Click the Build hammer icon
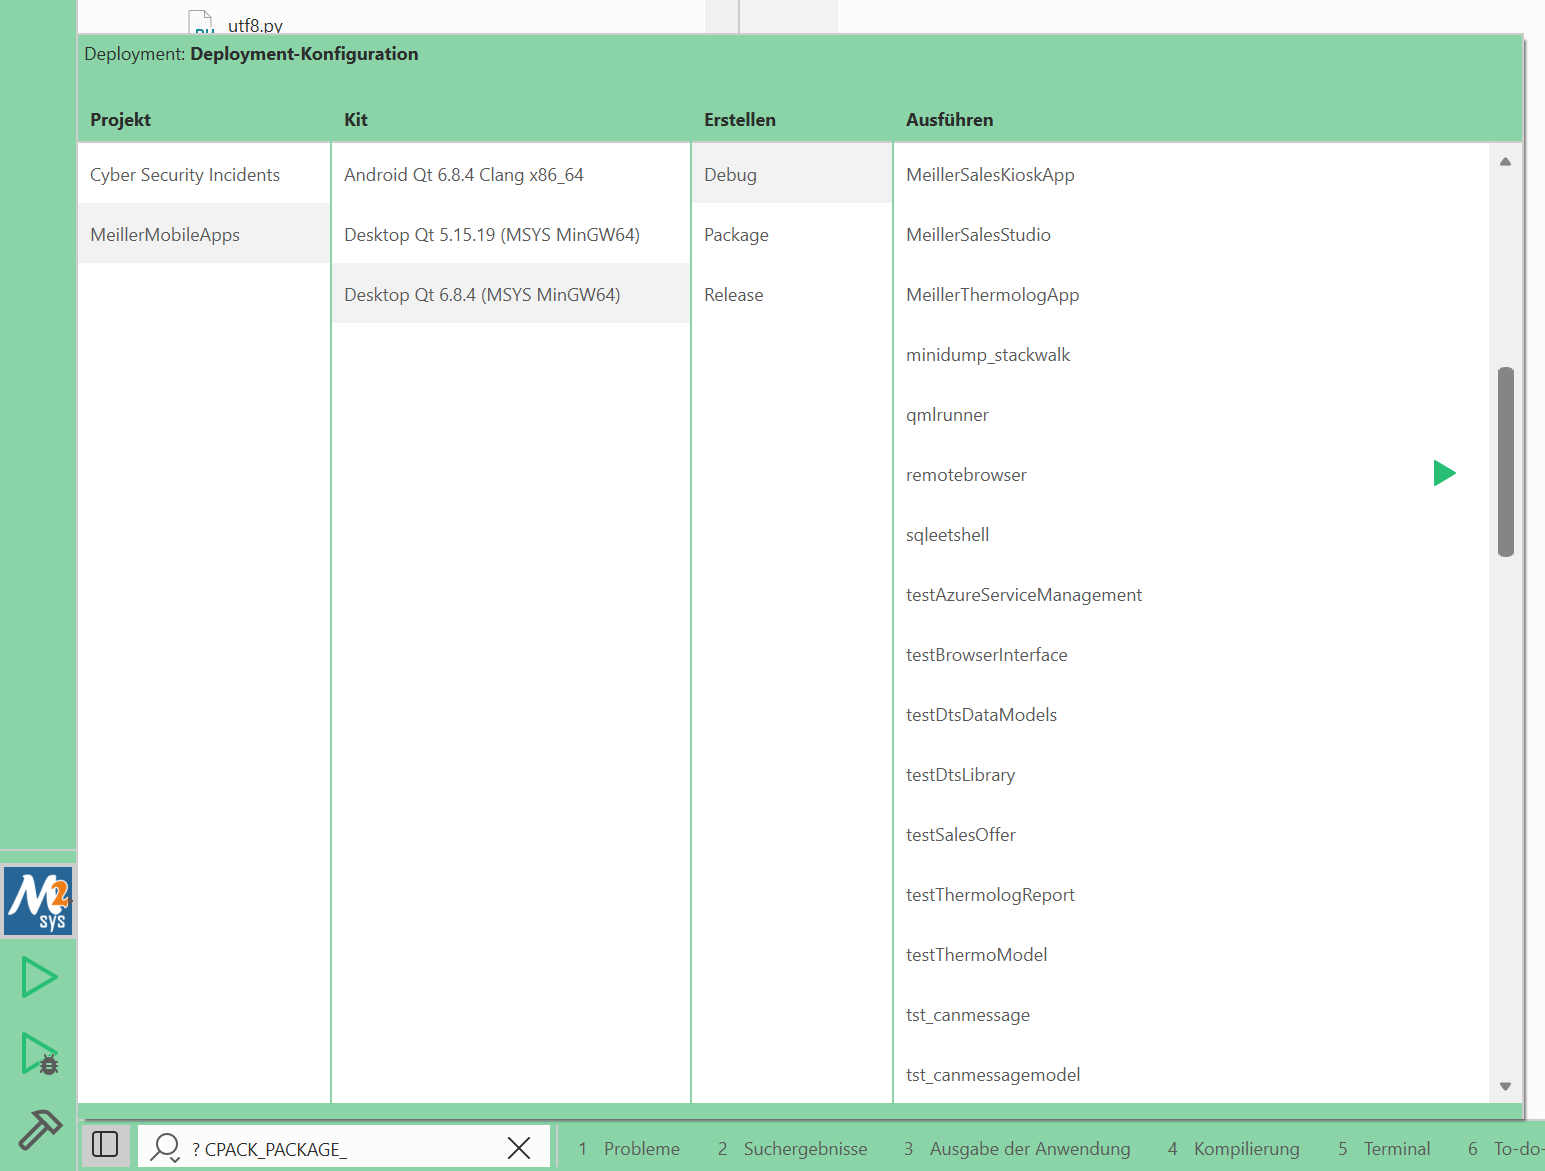The image size is (1545, 1171). click(40, 1130)
